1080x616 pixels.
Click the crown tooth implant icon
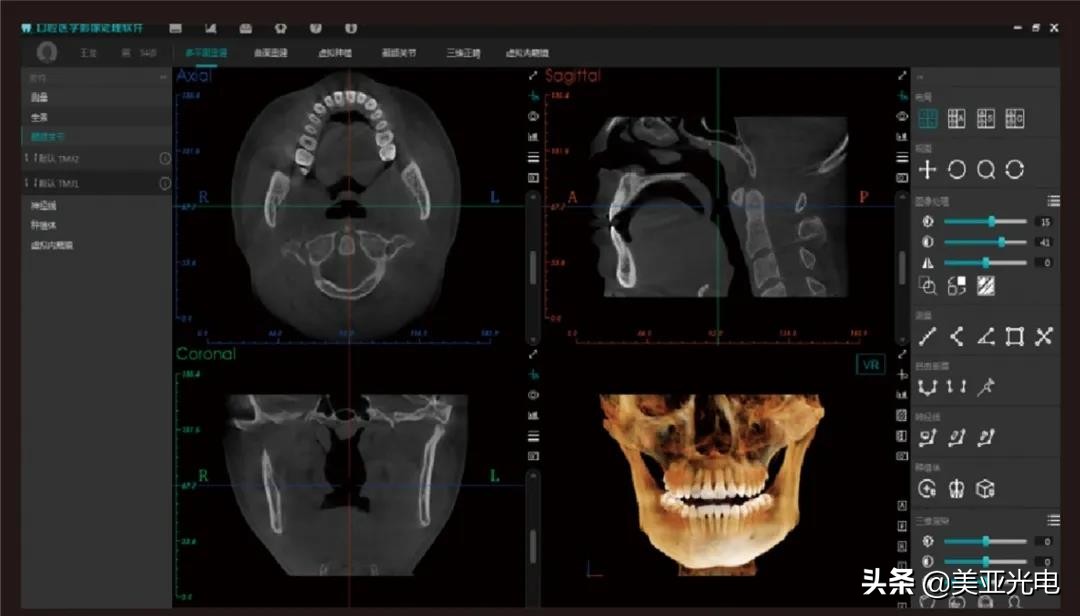tap(957, 489)
